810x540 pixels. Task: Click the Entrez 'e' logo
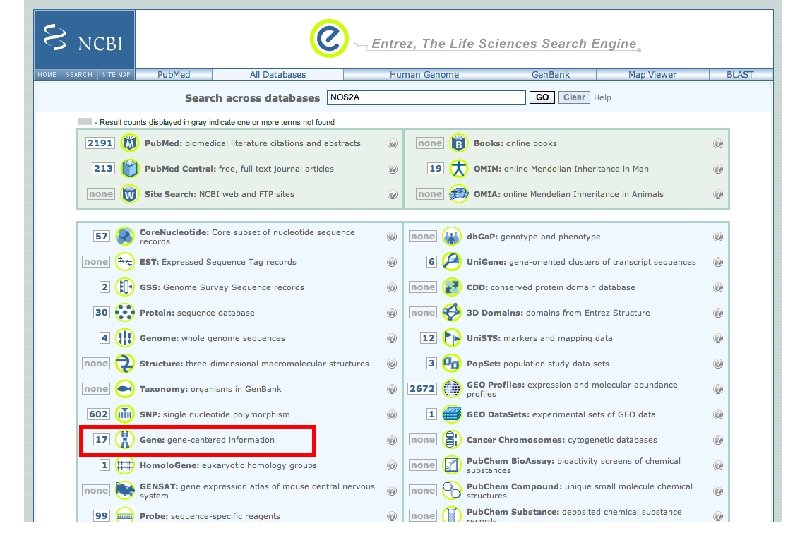(329, 38)
